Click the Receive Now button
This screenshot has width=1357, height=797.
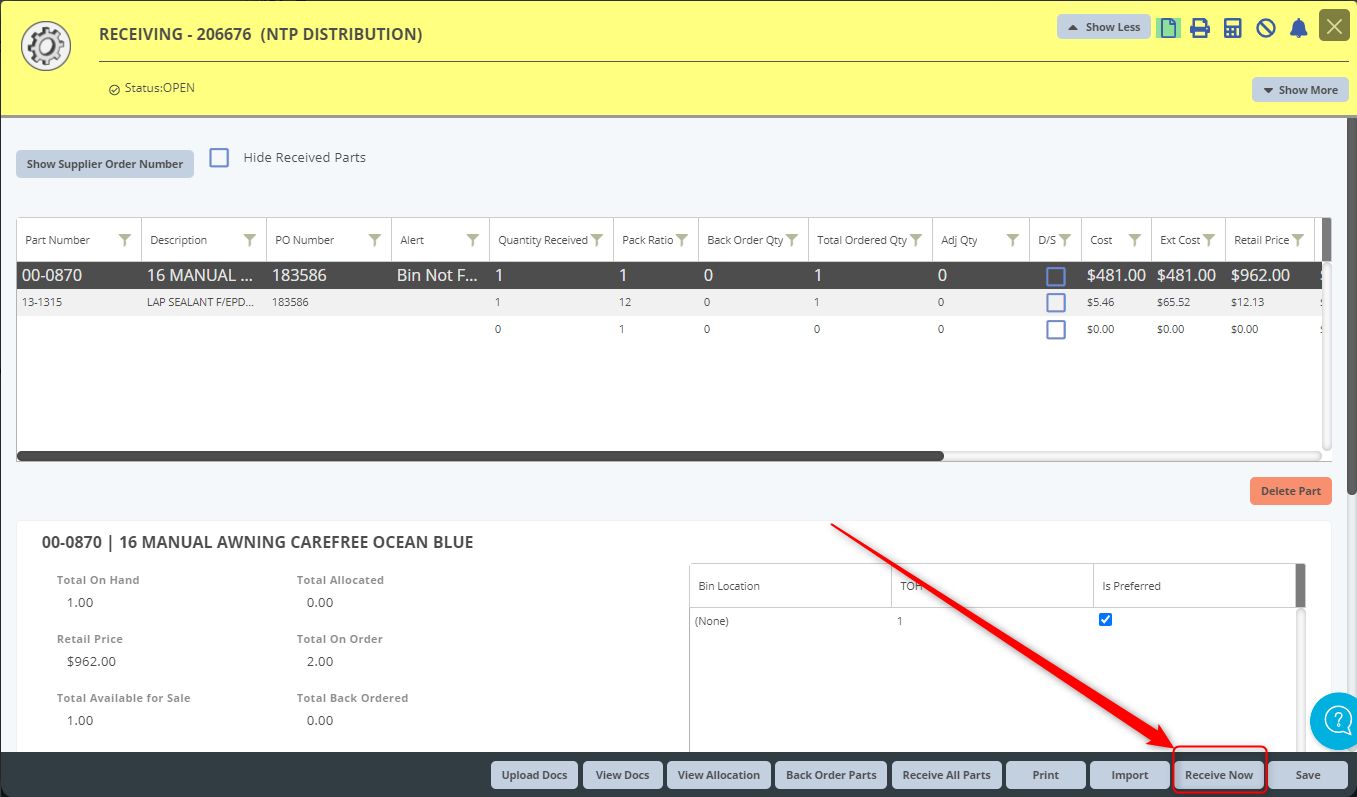[x=1218, y=775]
